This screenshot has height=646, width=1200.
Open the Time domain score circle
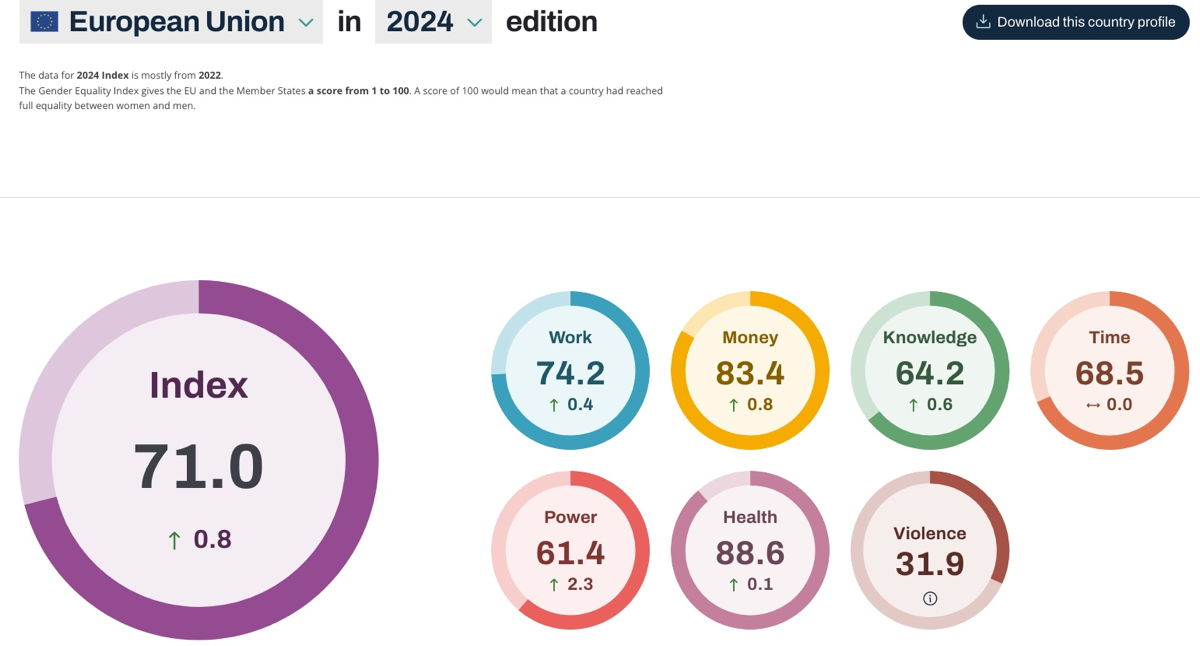pyautogui.click(x=1110, y=370)
